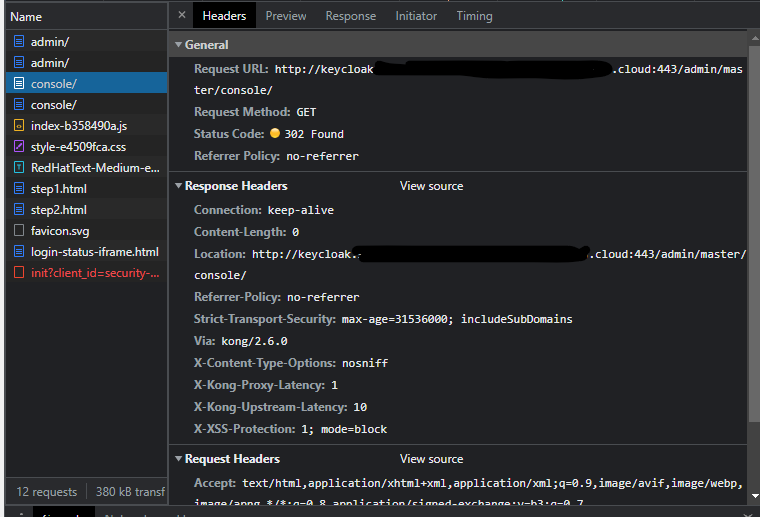This screenshot has width=760, height=517.
Task: Click the 12 requests status entry
Action: click(47, 492)
